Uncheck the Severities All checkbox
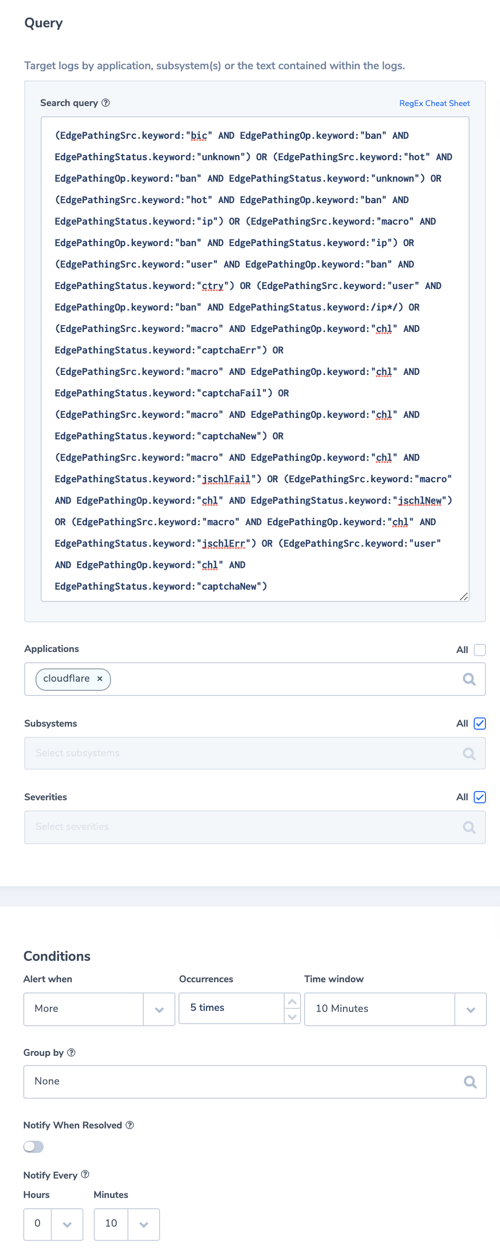Image resolution: width=500 pixels, height=1257 pixels. 480,797
